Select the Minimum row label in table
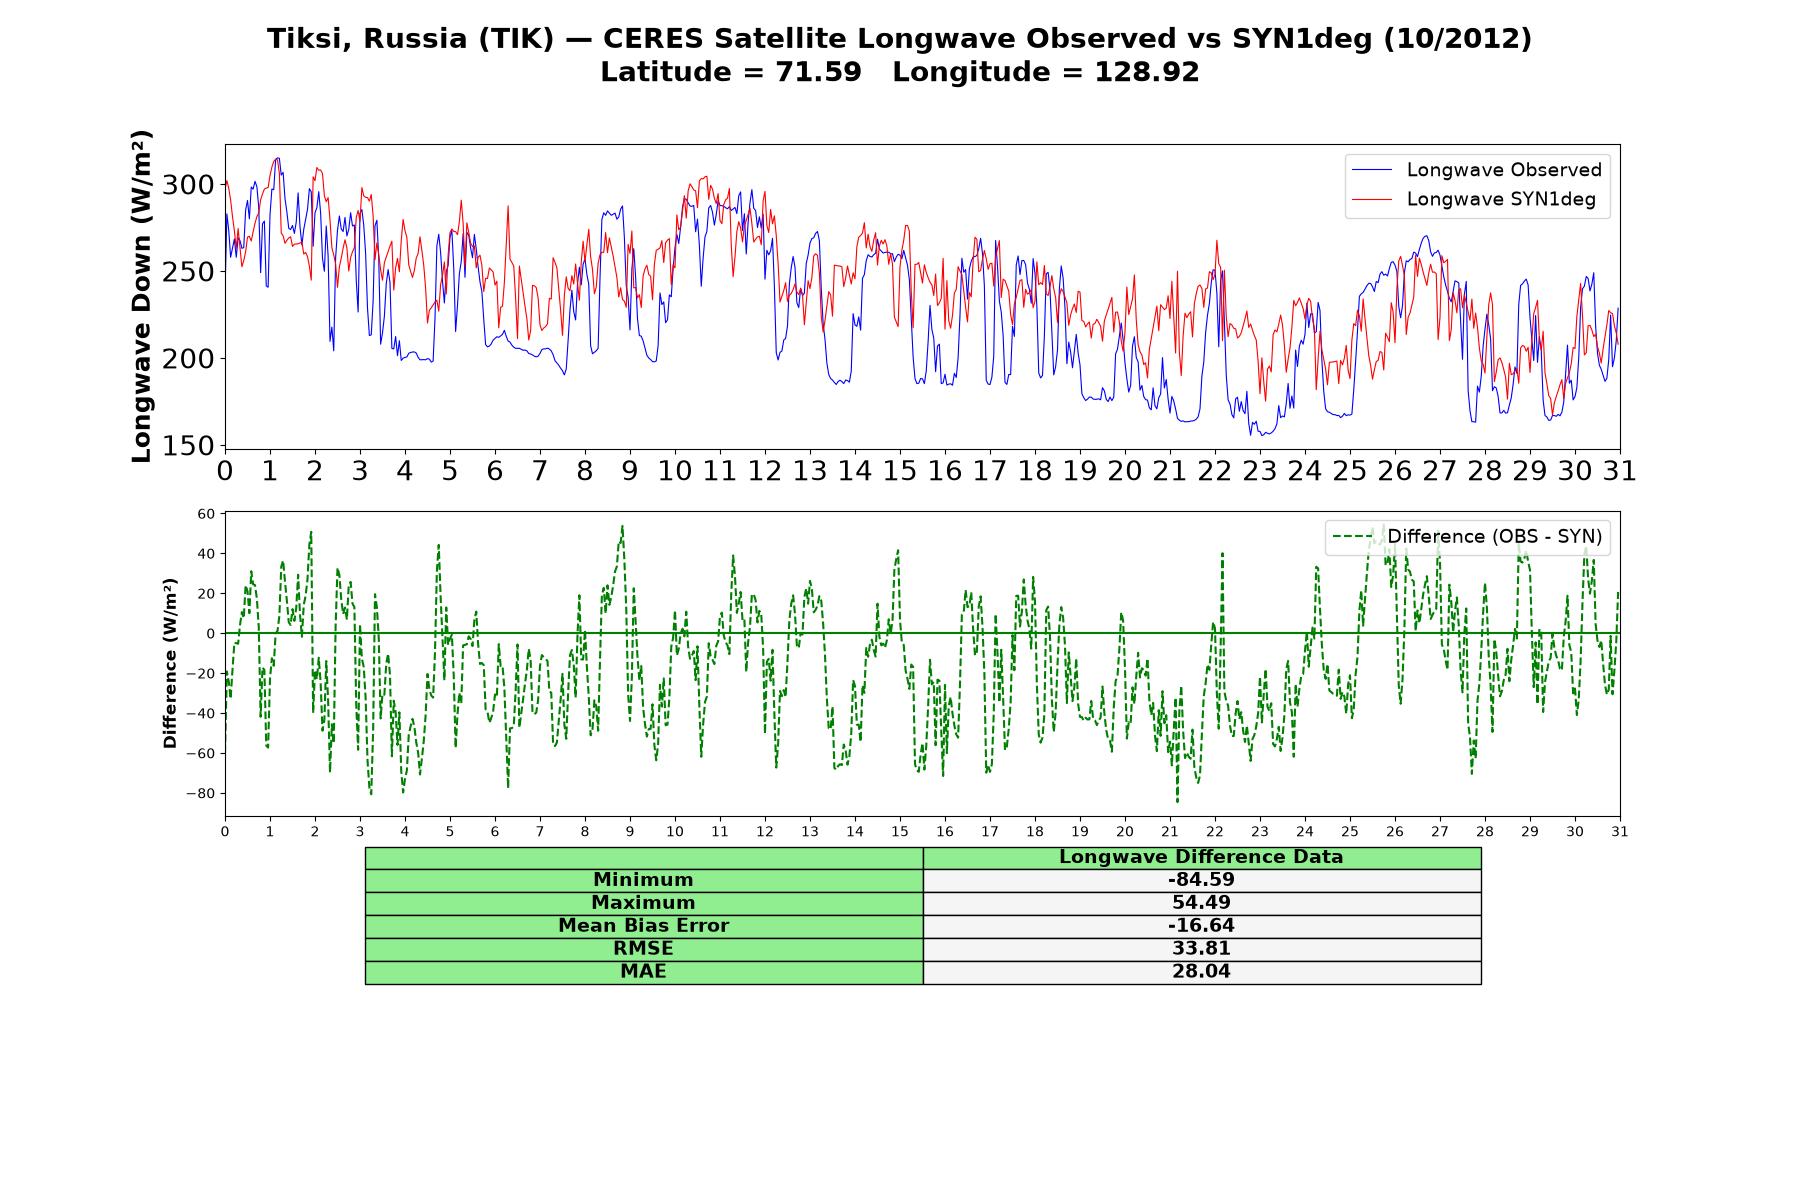1800x1200 pixels. pos(643,880)
